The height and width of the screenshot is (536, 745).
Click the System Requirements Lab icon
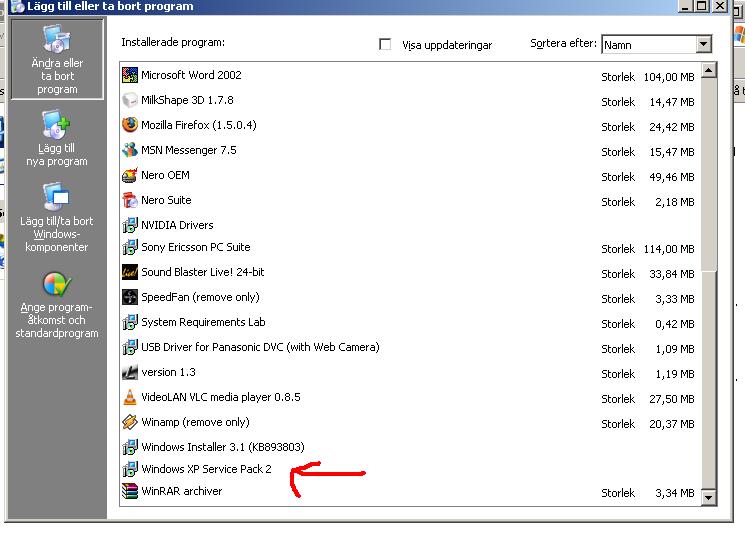(x=130, y=322)
